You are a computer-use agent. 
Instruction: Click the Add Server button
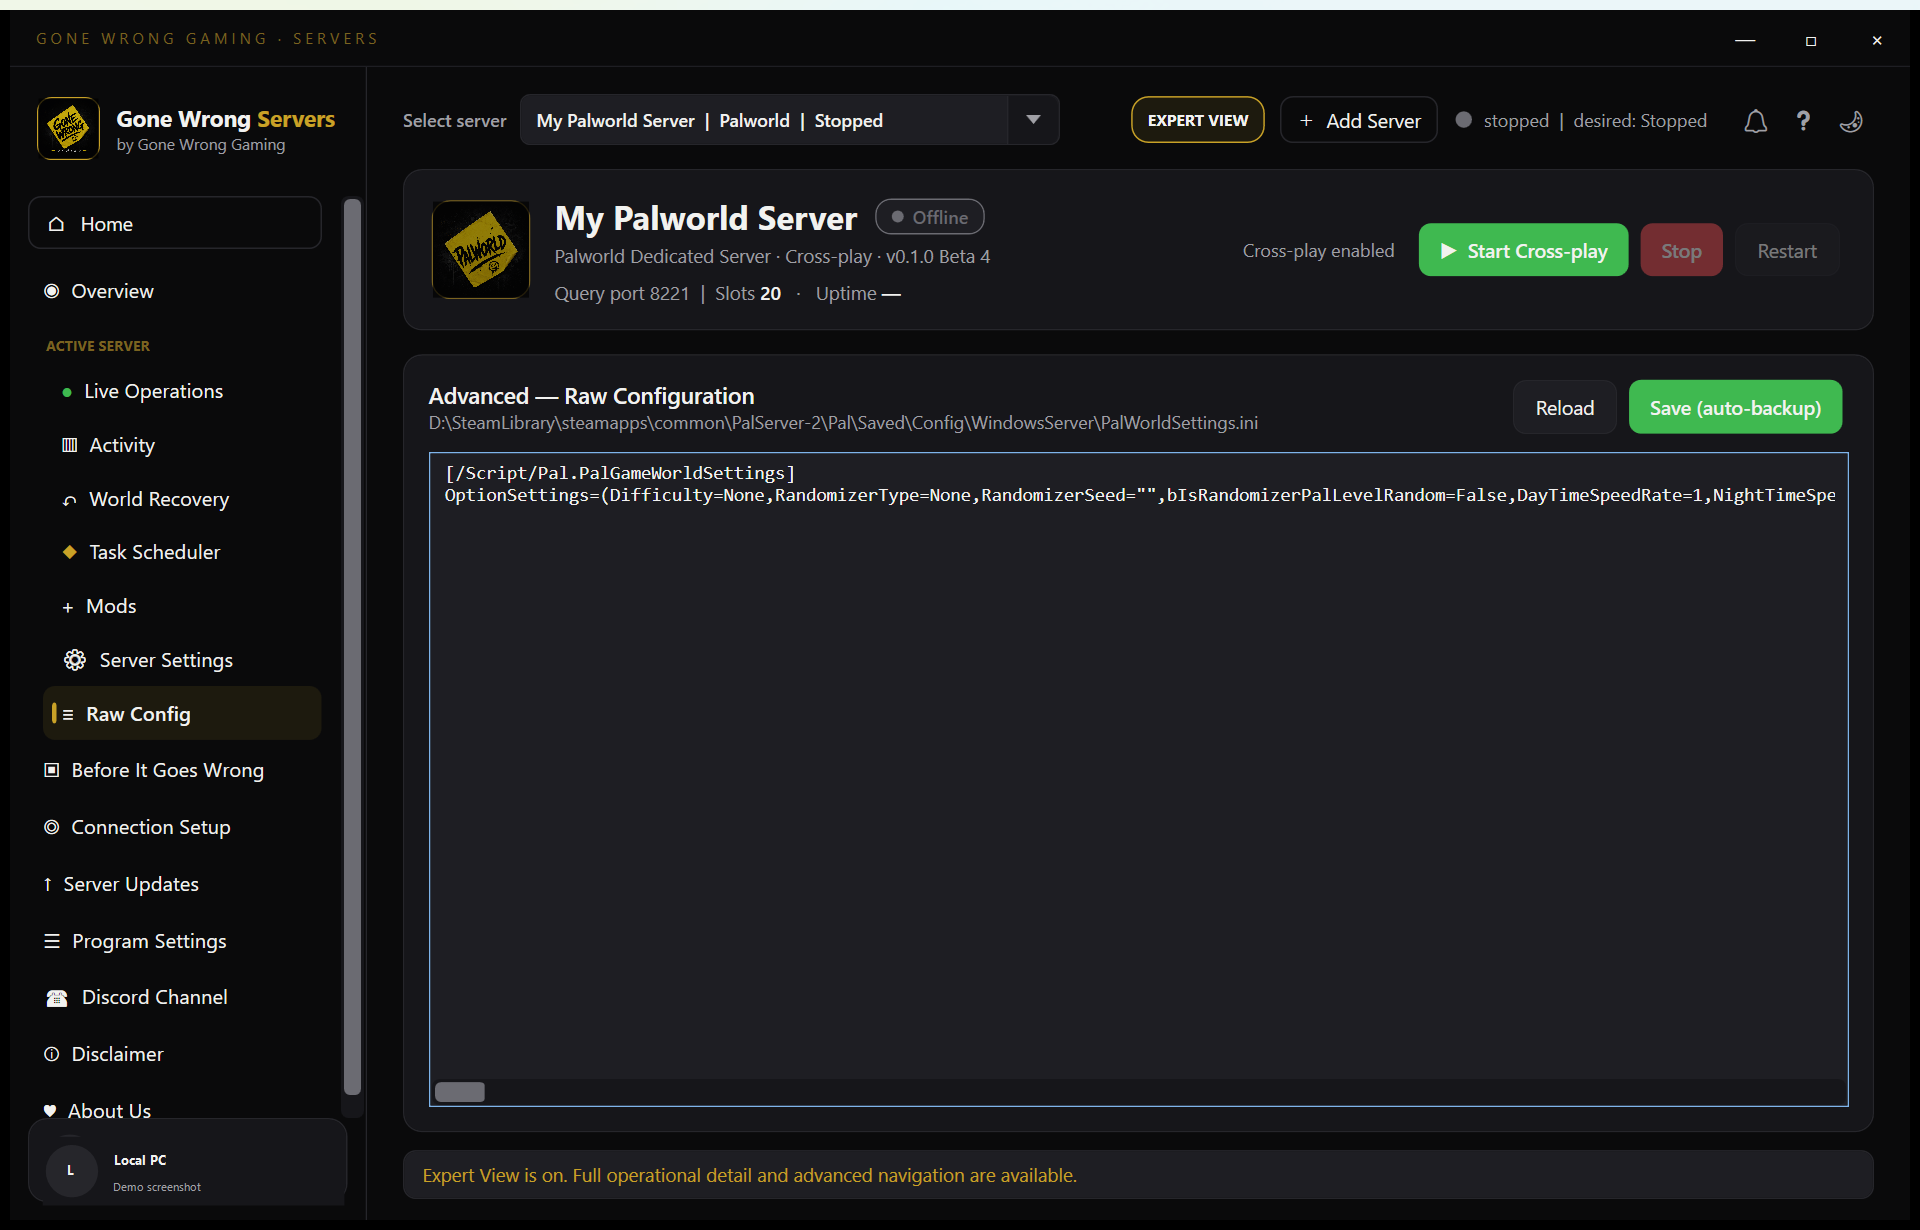[1359, 120]
